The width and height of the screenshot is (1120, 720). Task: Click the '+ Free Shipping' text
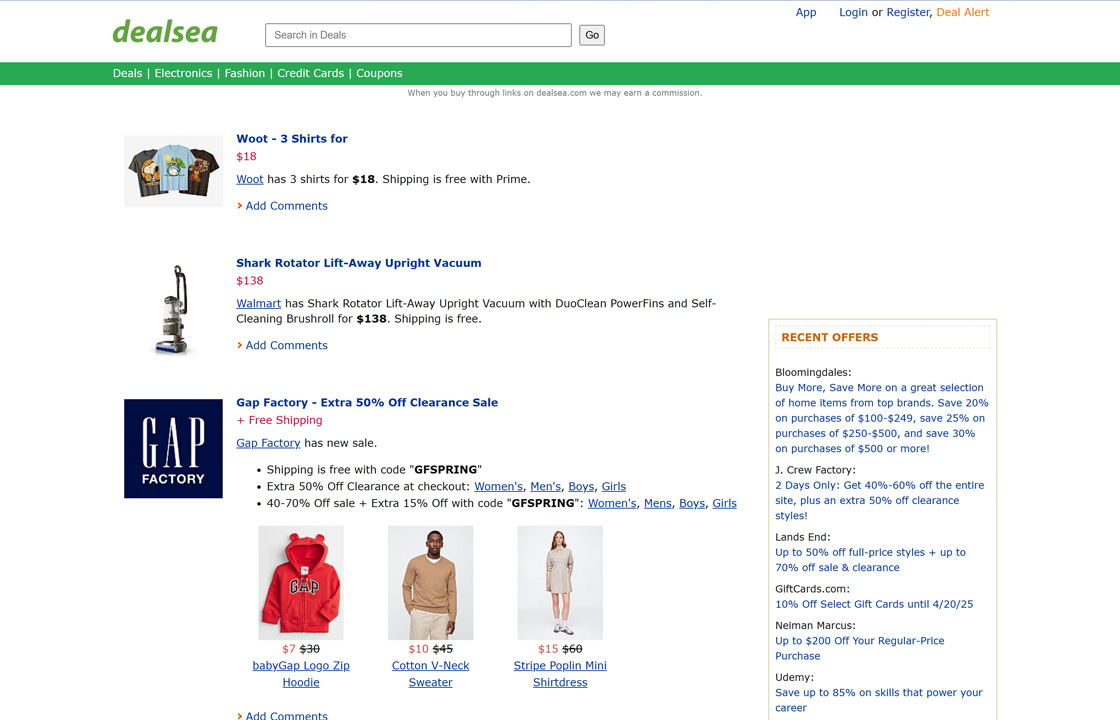click(x=279, y=420)
